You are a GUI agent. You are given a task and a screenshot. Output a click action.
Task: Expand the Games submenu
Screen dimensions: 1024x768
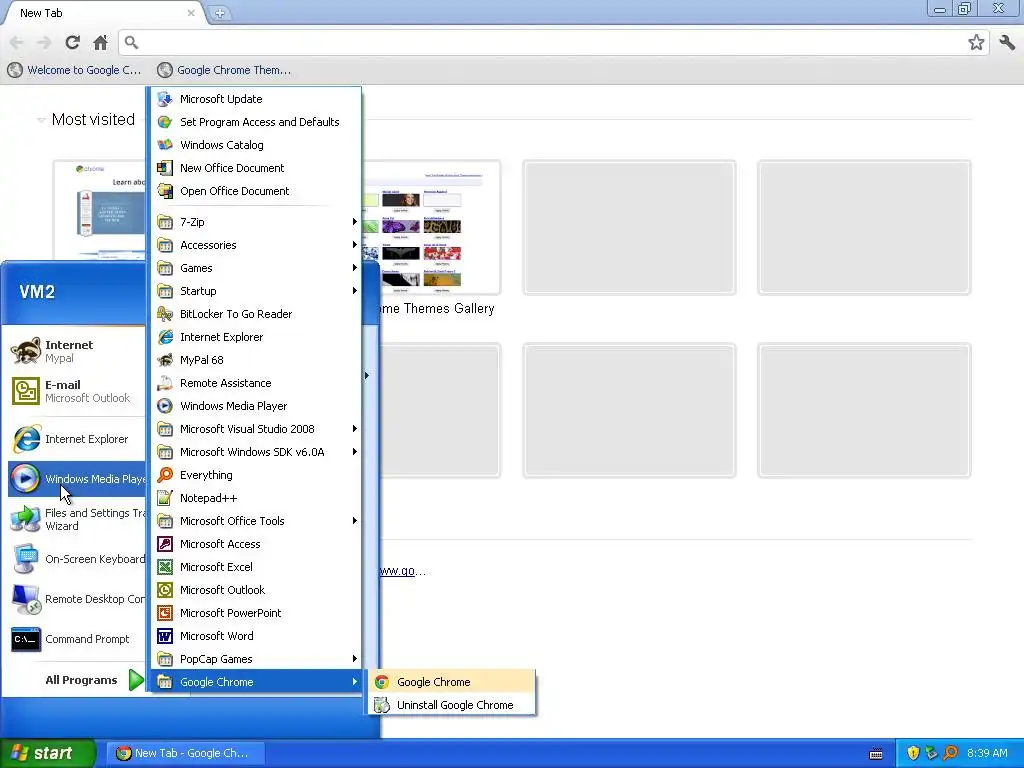256,268
